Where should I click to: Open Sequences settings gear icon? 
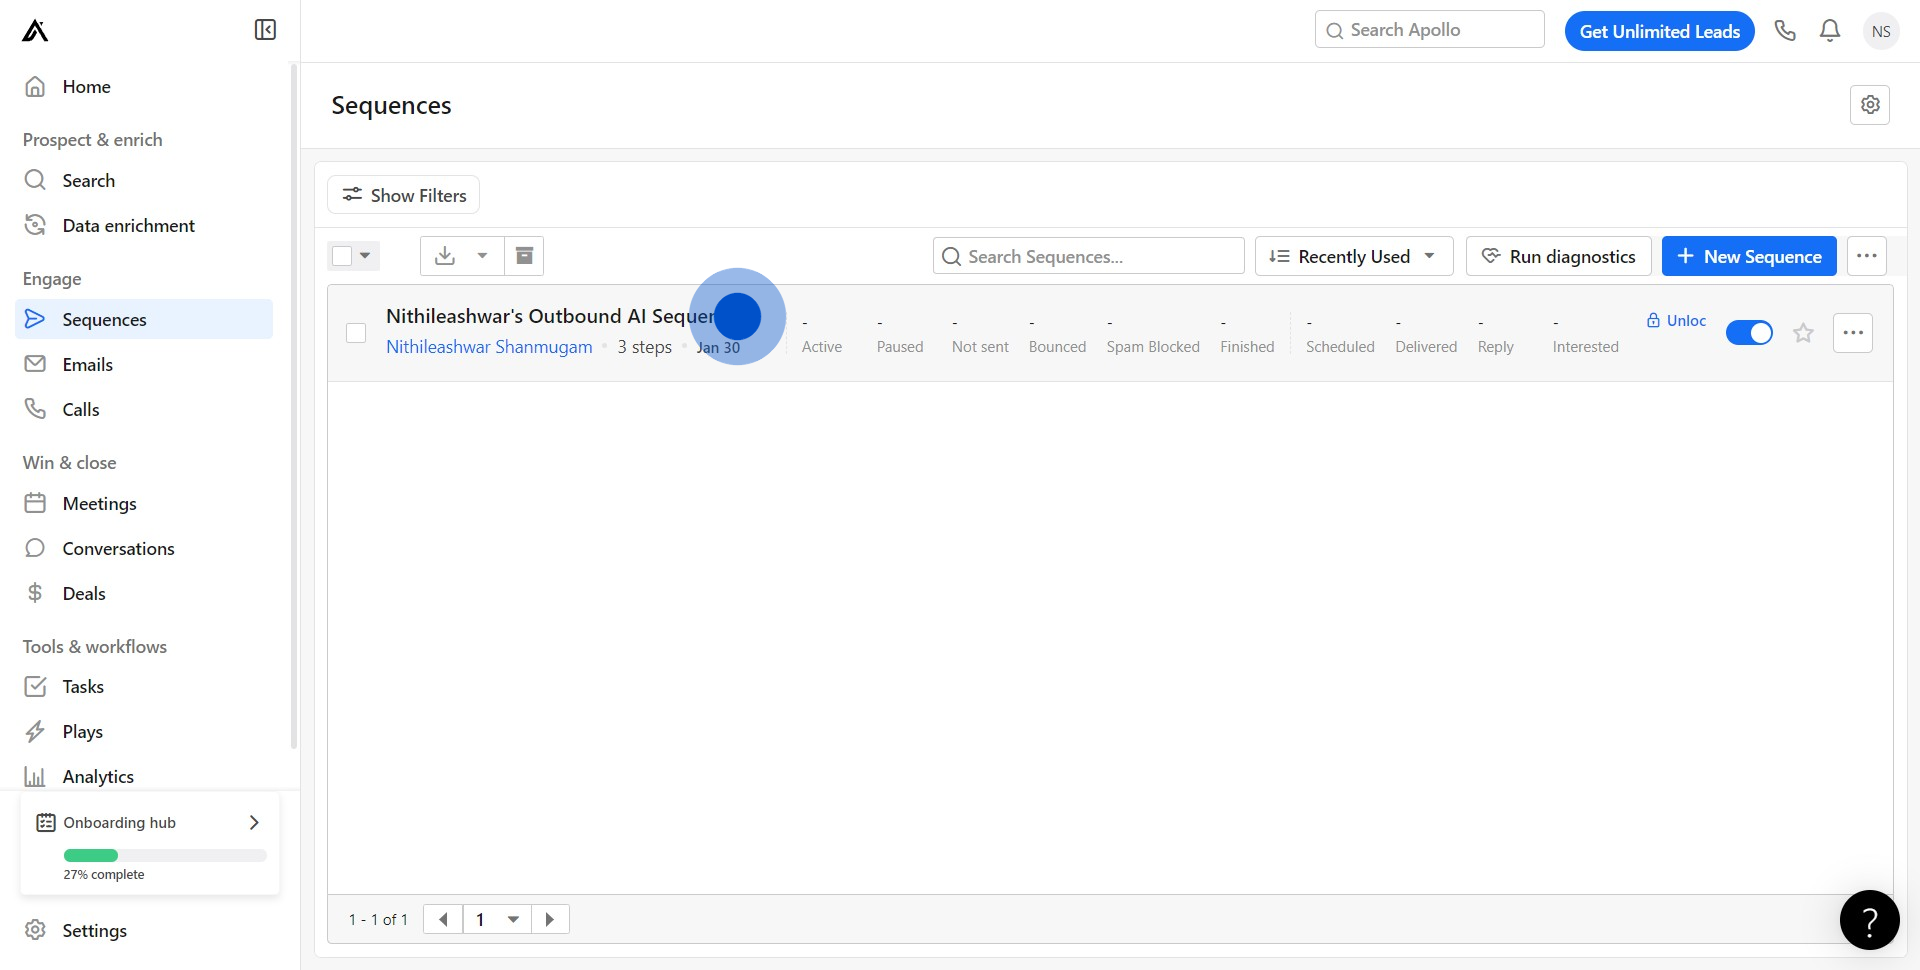(x=1870, y=105)
